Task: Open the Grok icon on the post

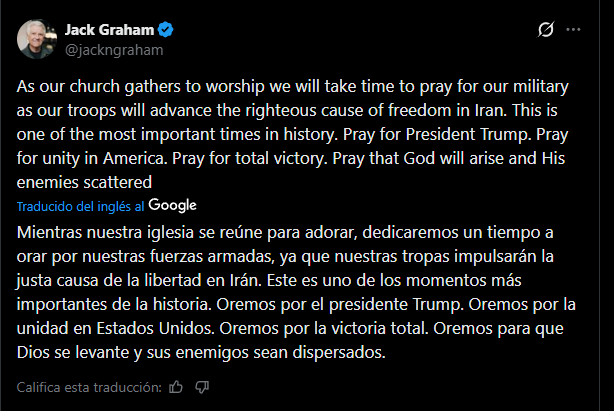Action: 546,30
